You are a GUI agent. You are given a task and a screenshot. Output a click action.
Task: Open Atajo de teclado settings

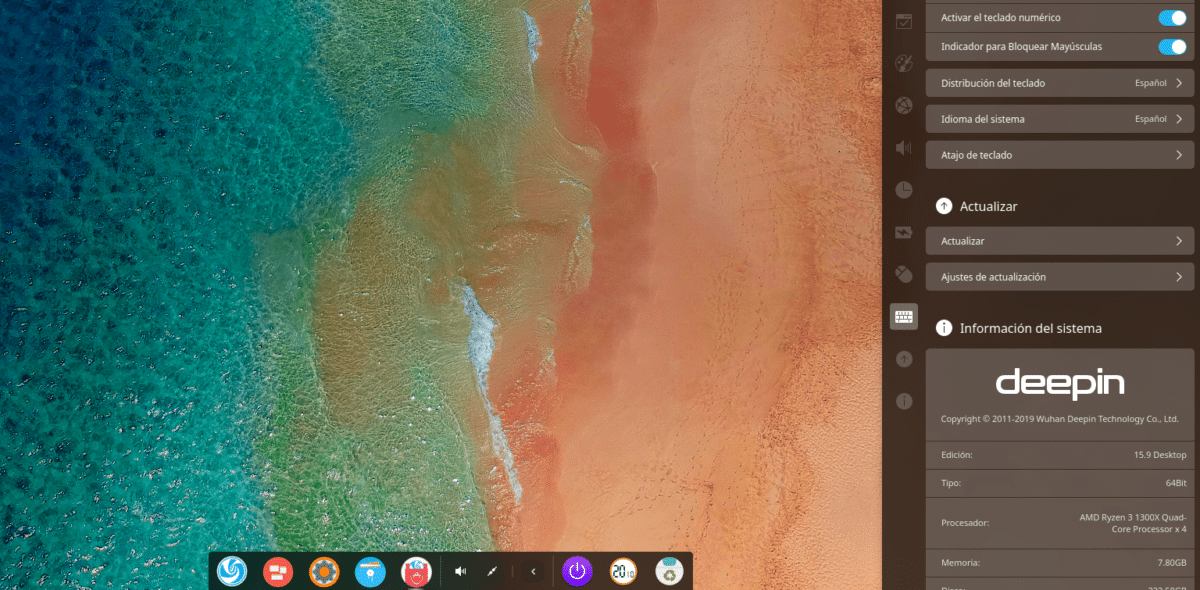point(1059,155)
